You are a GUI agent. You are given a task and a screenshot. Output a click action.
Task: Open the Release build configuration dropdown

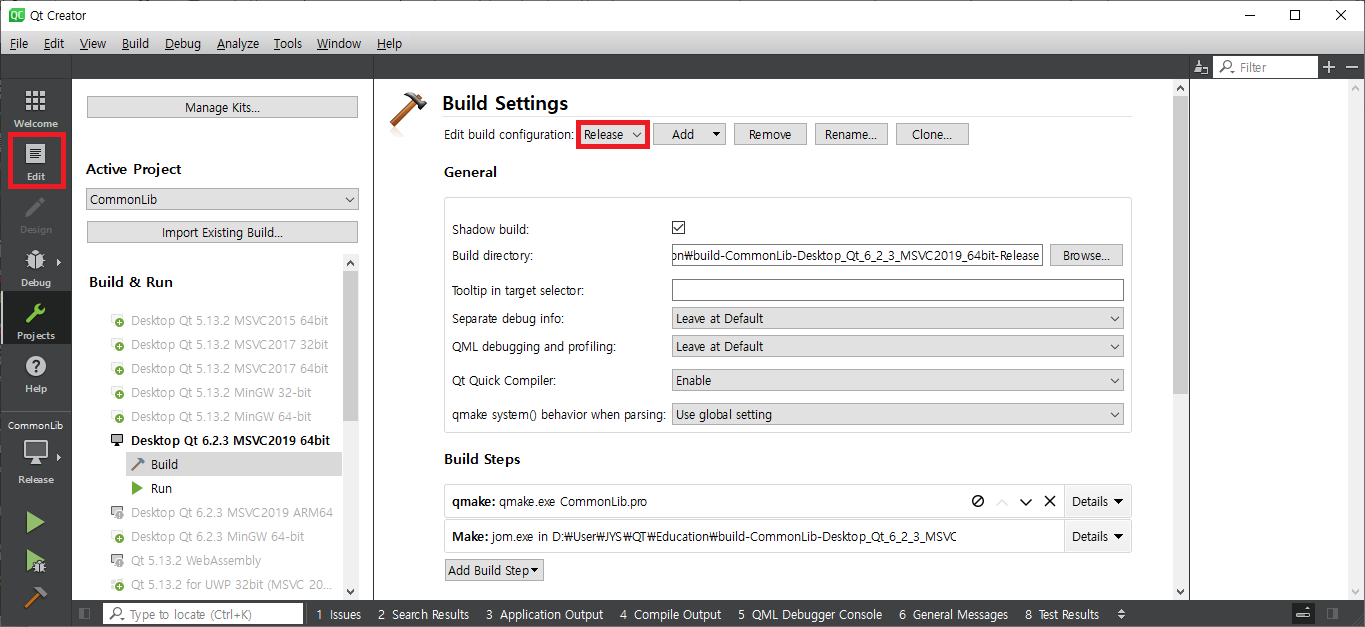(612, 134)
